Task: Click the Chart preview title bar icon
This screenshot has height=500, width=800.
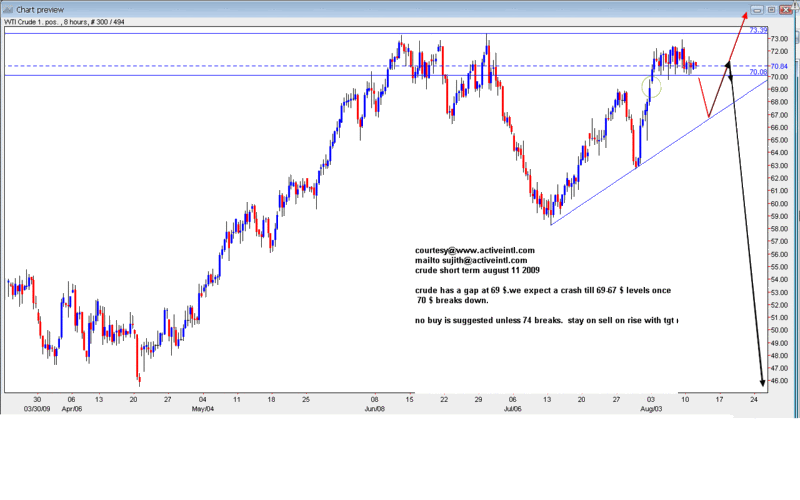Action: (x=8, y=10)
